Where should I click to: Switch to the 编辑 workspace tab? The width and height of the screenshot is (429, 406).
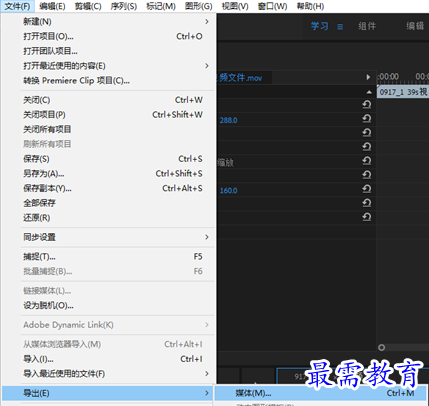click(415, 26)
